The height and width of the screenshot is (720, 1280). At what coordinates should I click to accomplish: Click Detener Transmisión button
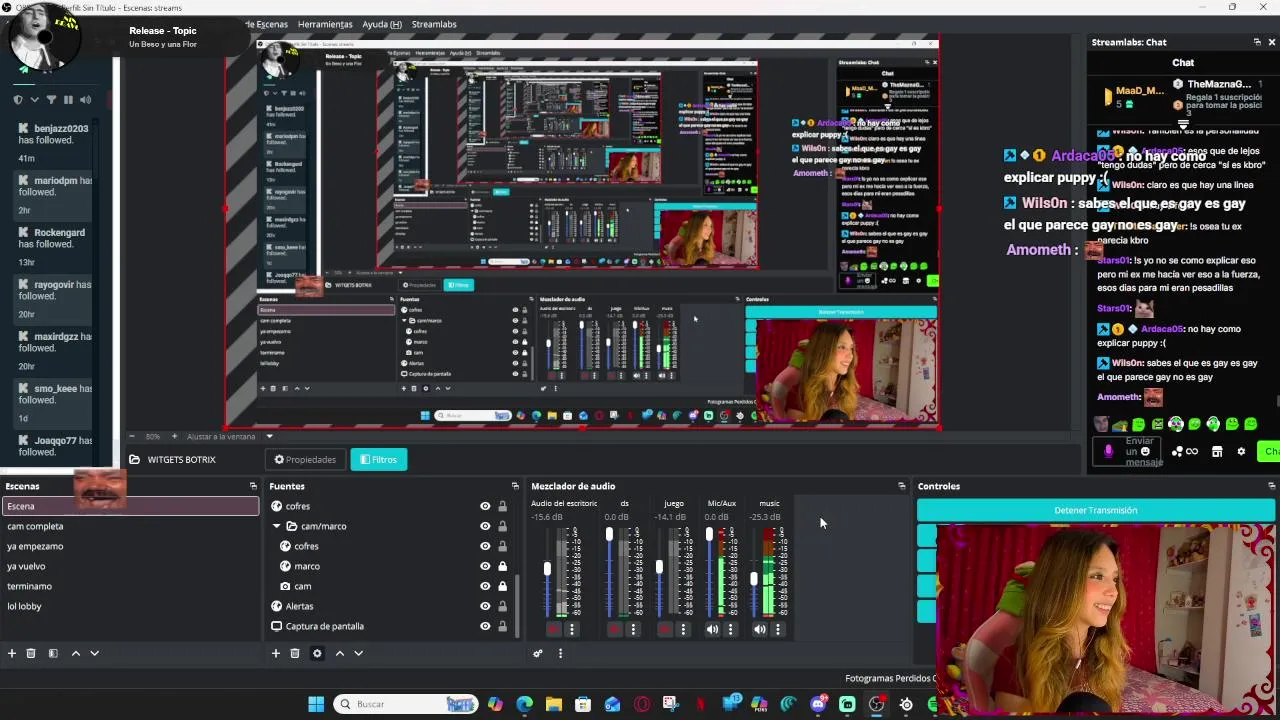[x=1096, y=510]
